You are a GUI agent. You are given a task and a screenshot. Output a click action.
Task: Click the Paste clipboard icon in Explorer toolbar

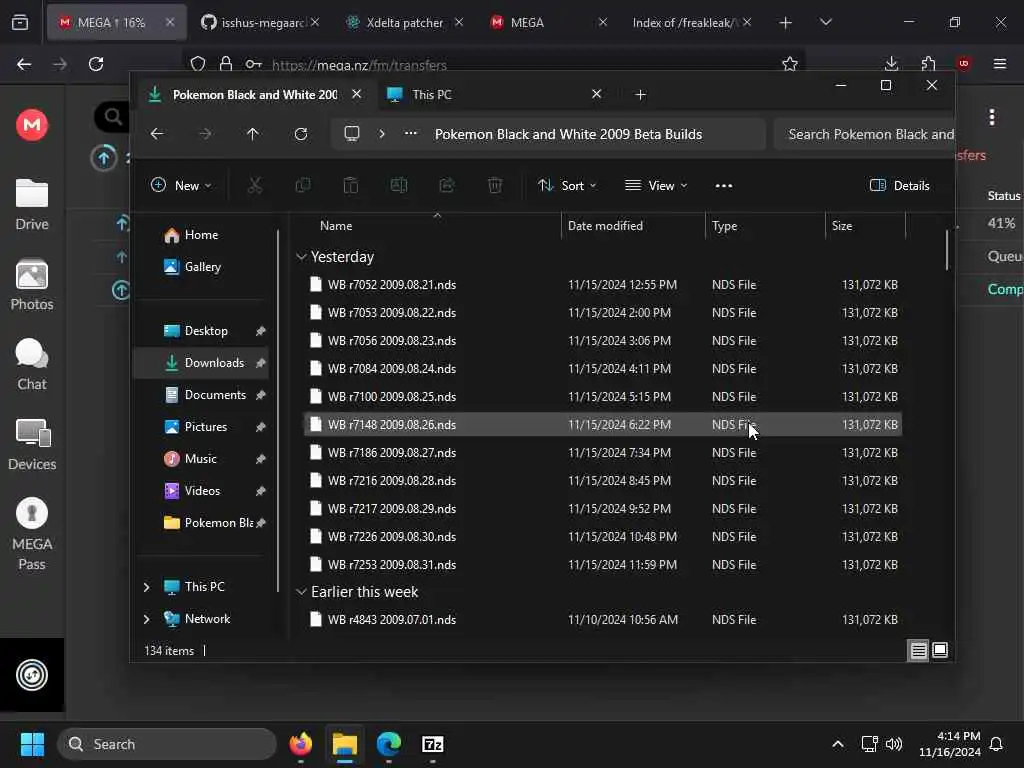(351, 185)
